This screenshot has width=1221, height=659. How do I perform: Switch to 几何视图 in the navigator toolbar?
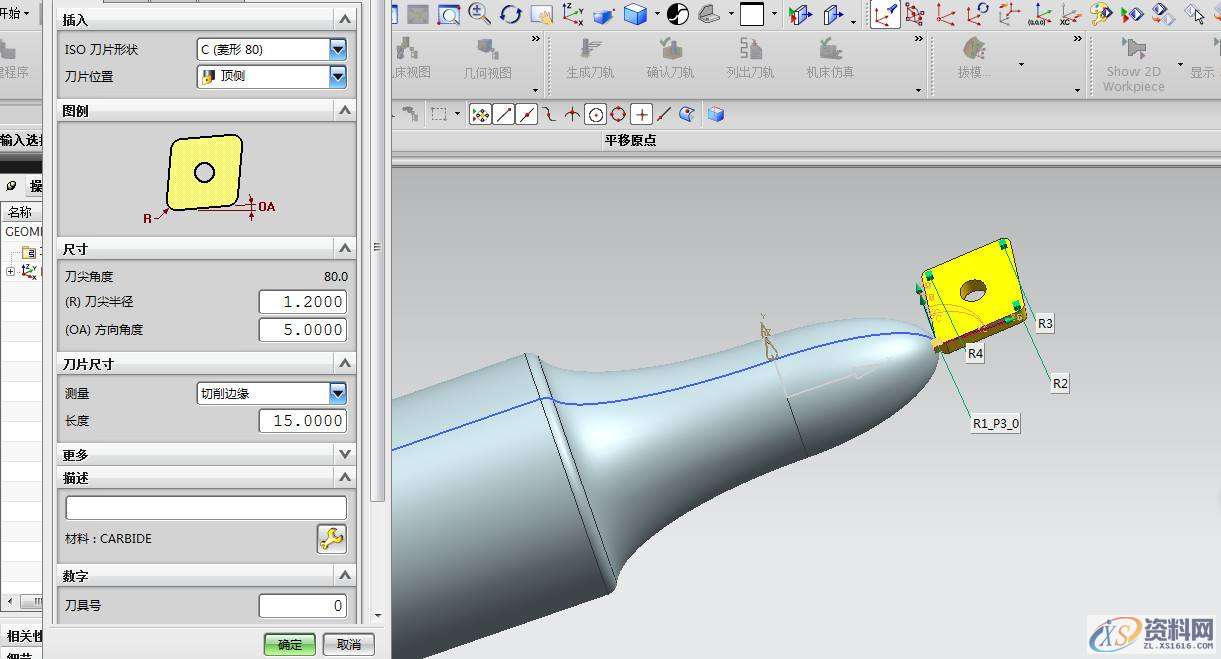488,58
